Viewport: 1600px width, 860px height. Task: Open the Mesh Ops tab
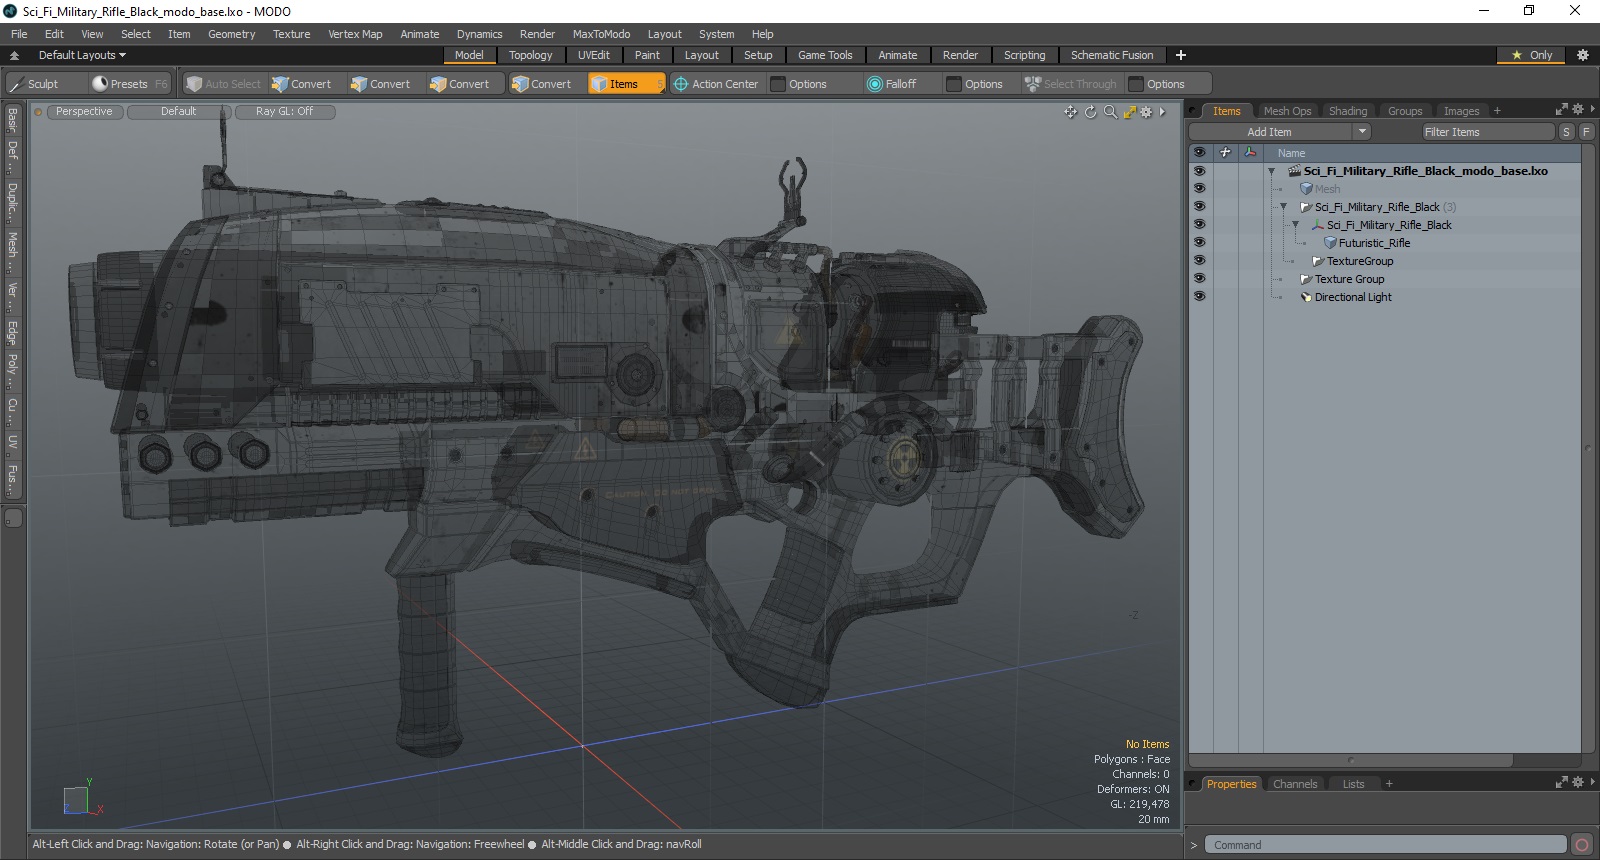click(x=1287, y=111)
